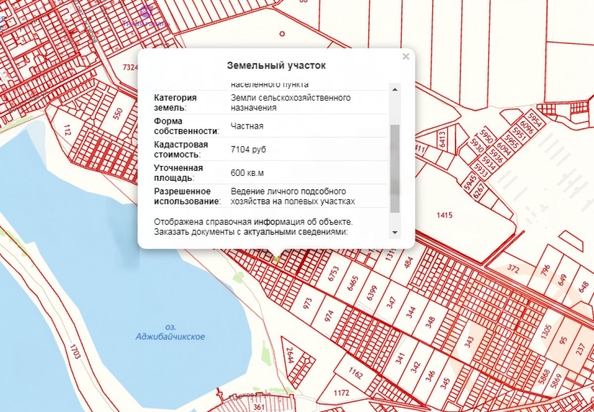Select map parcel 5954

click(536, 120)
